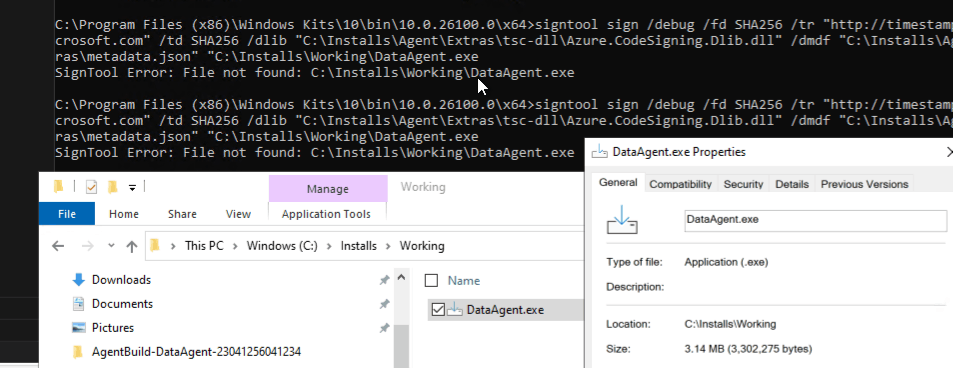Click the pin icon beside Documents

point(384,304)
